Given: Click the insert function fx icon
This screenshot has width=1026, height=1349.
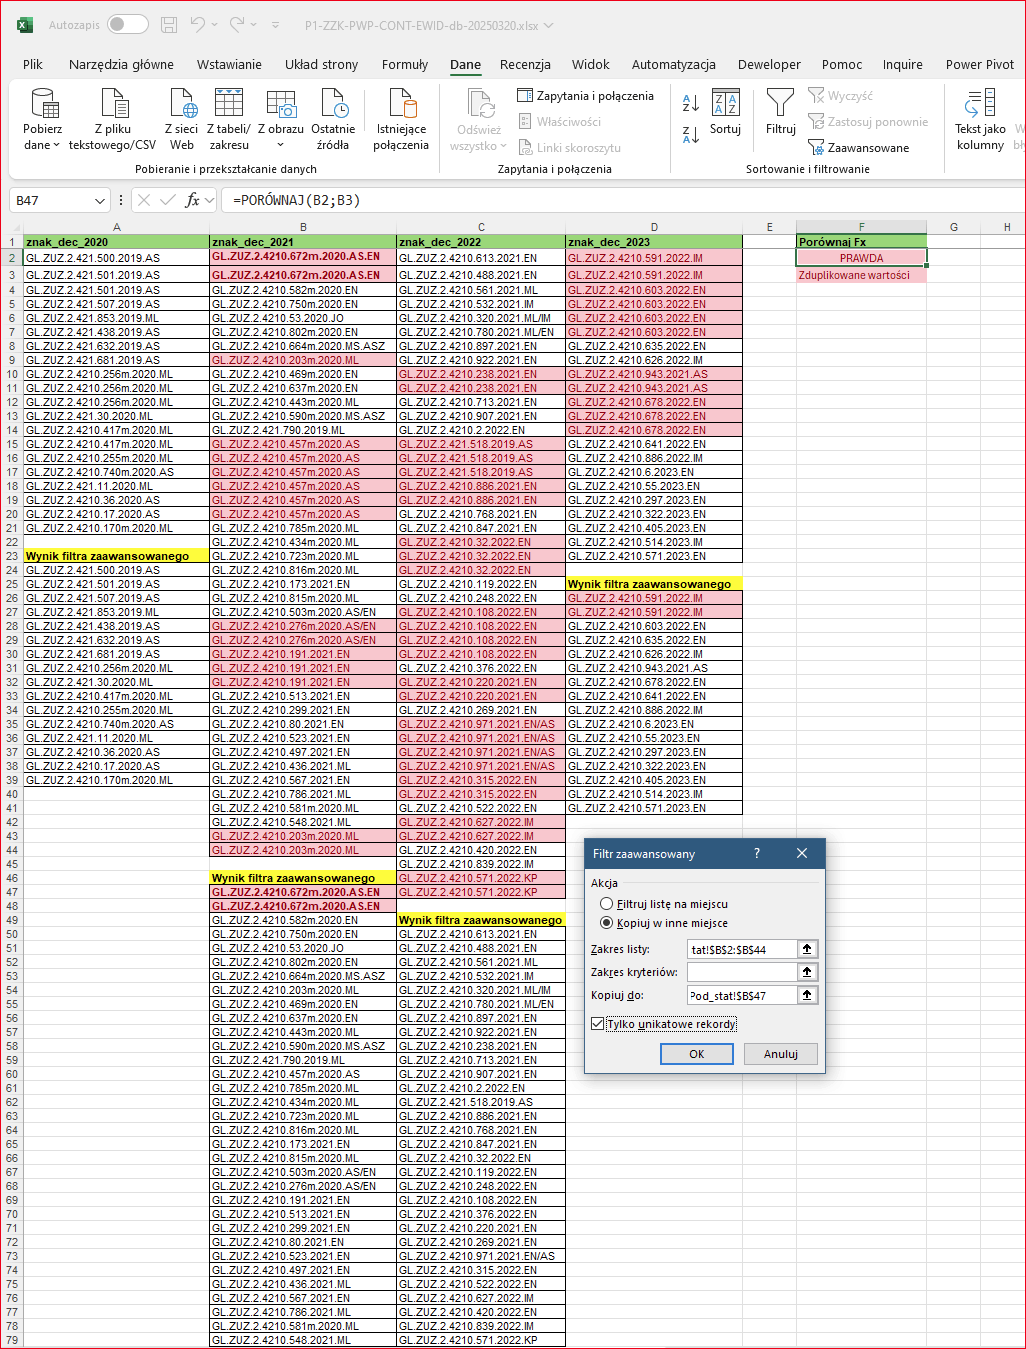Looking at the screenshot, I should coord(192,201).
